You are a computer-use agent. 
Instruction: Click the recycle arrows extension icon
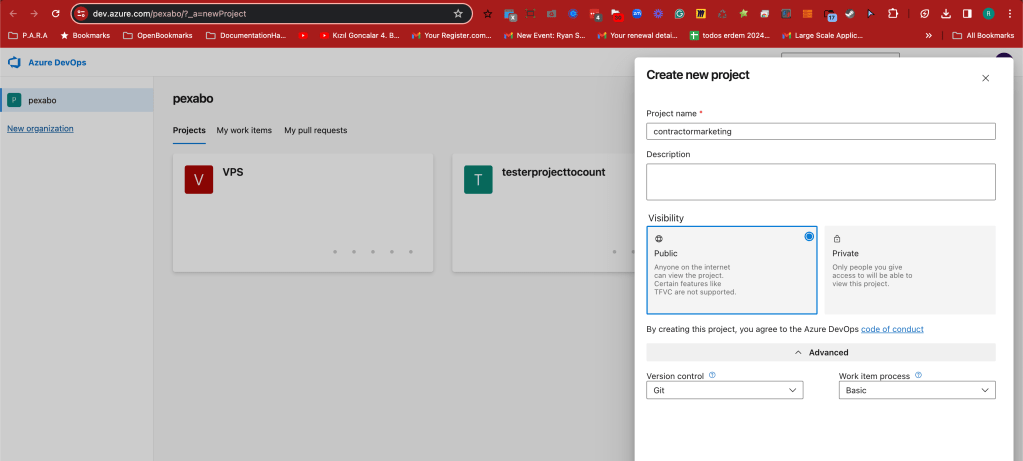click(722, 13)
